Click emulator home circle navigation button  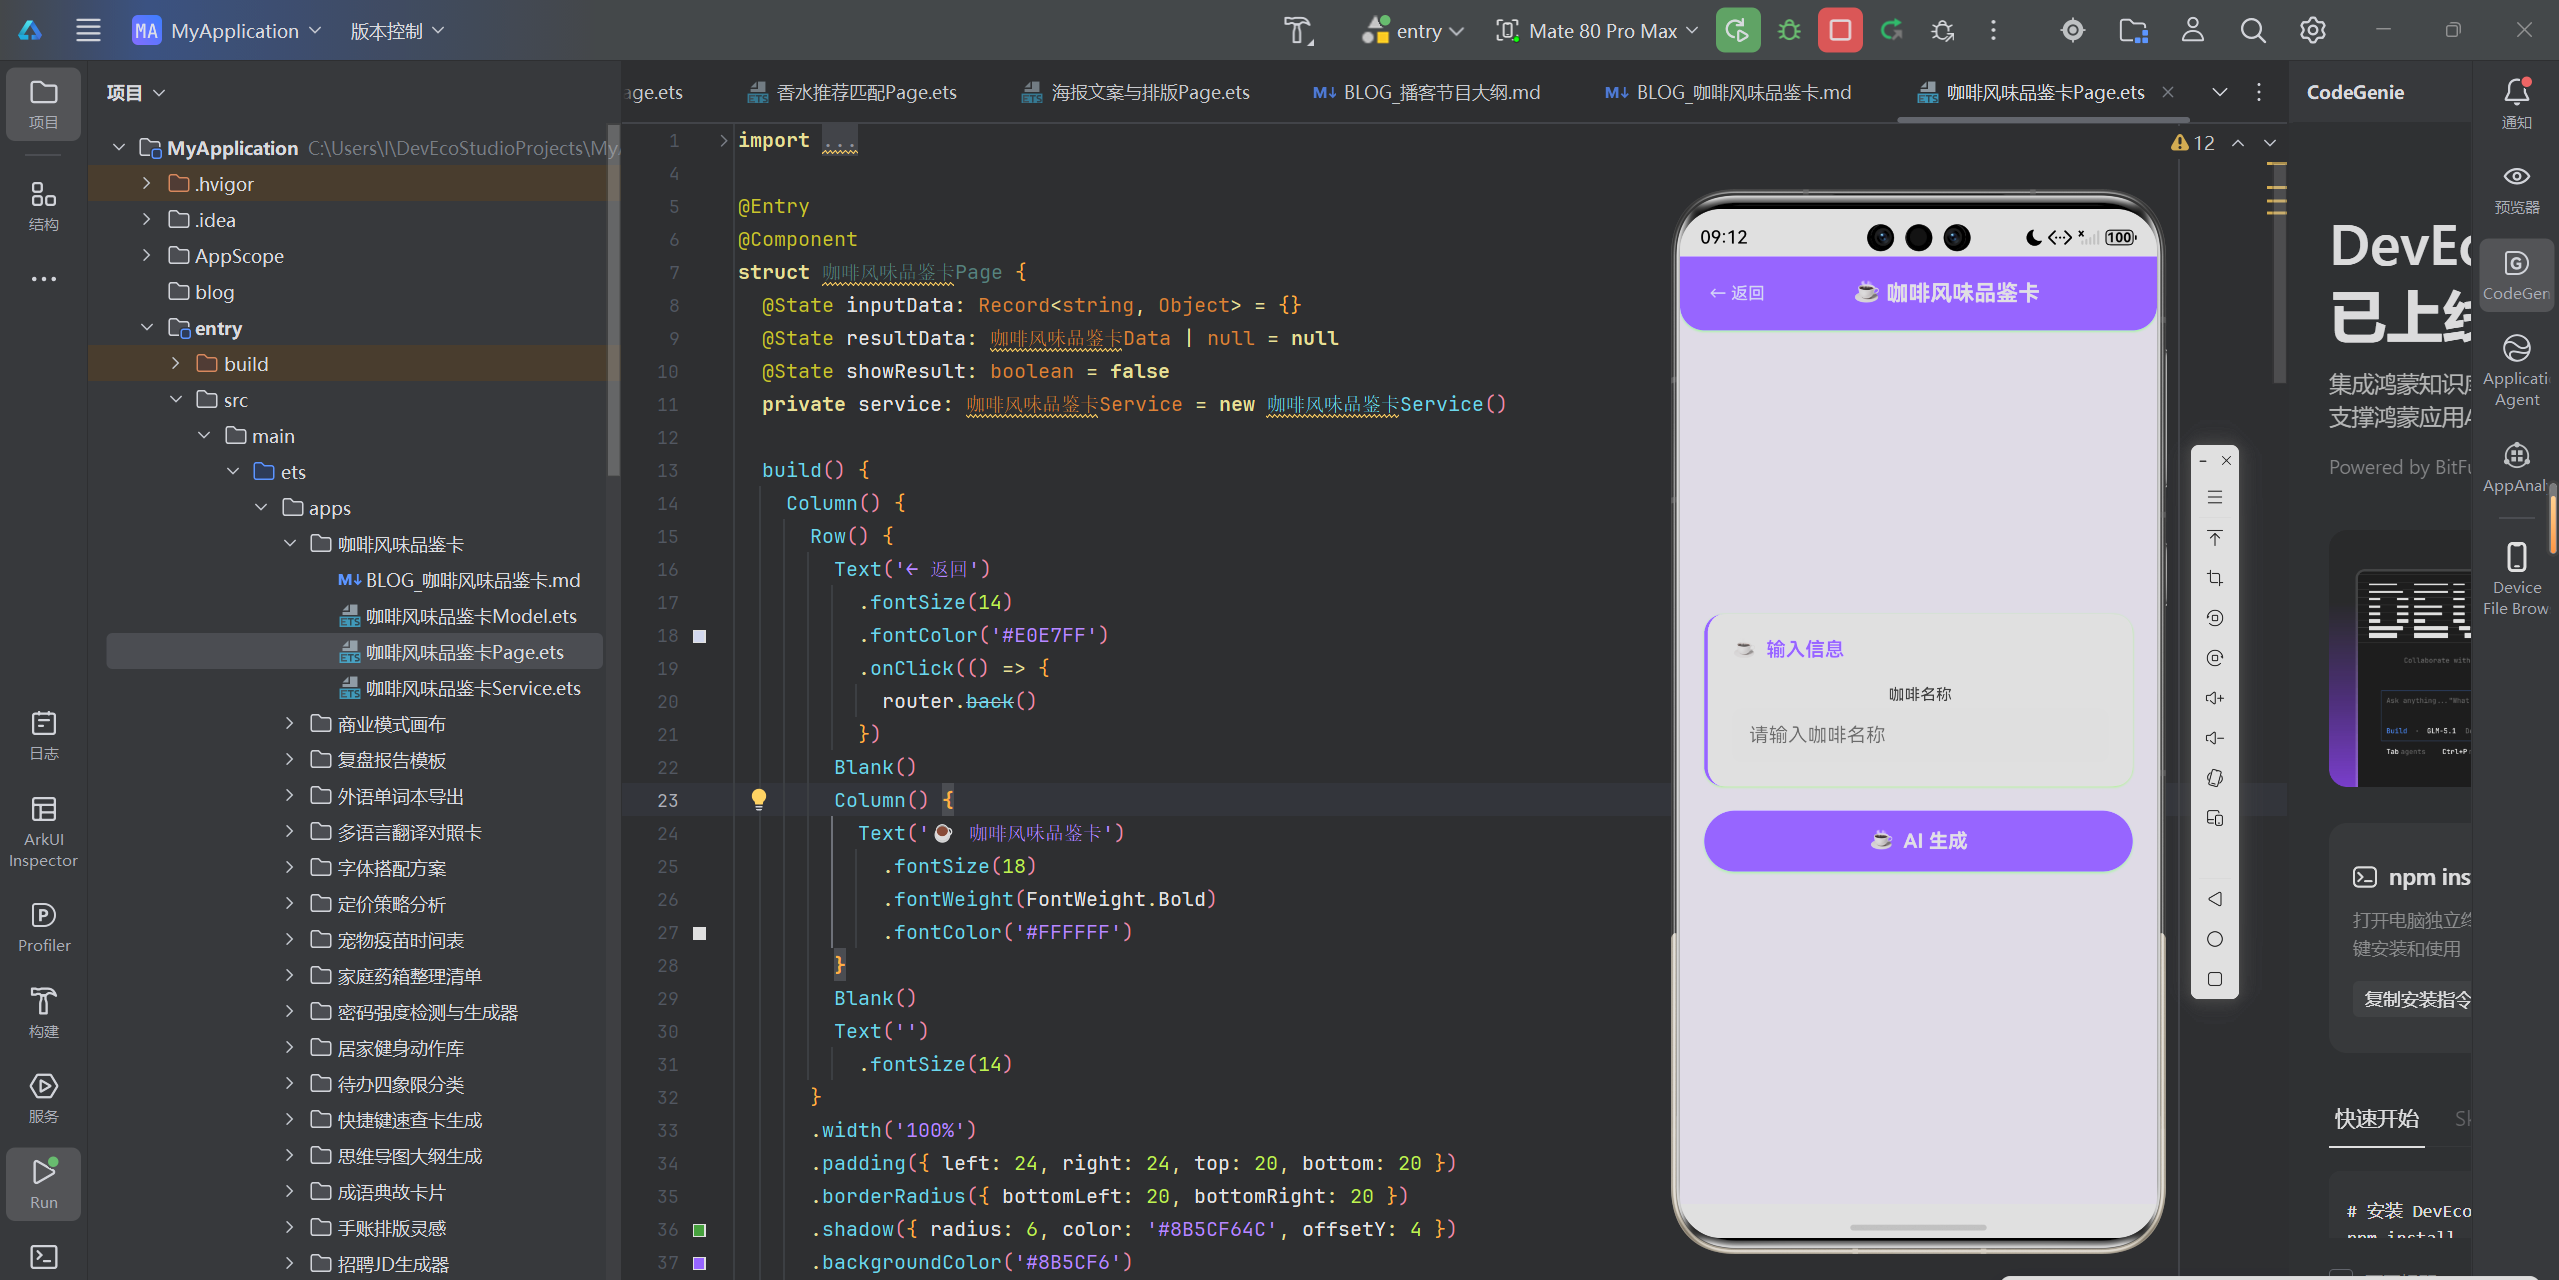pos(2215,939)
